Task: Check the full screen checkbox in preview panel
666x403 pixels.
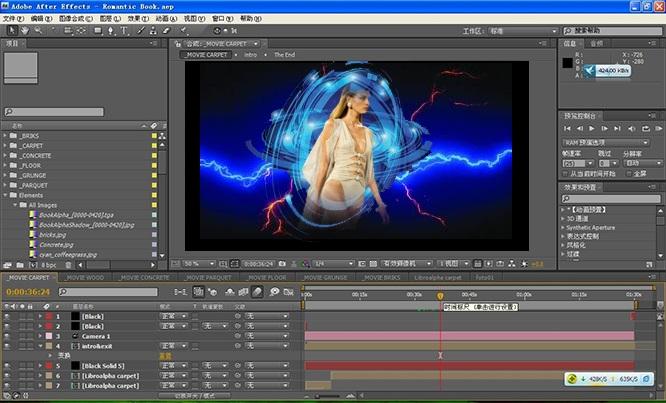Action: point(630,173)
